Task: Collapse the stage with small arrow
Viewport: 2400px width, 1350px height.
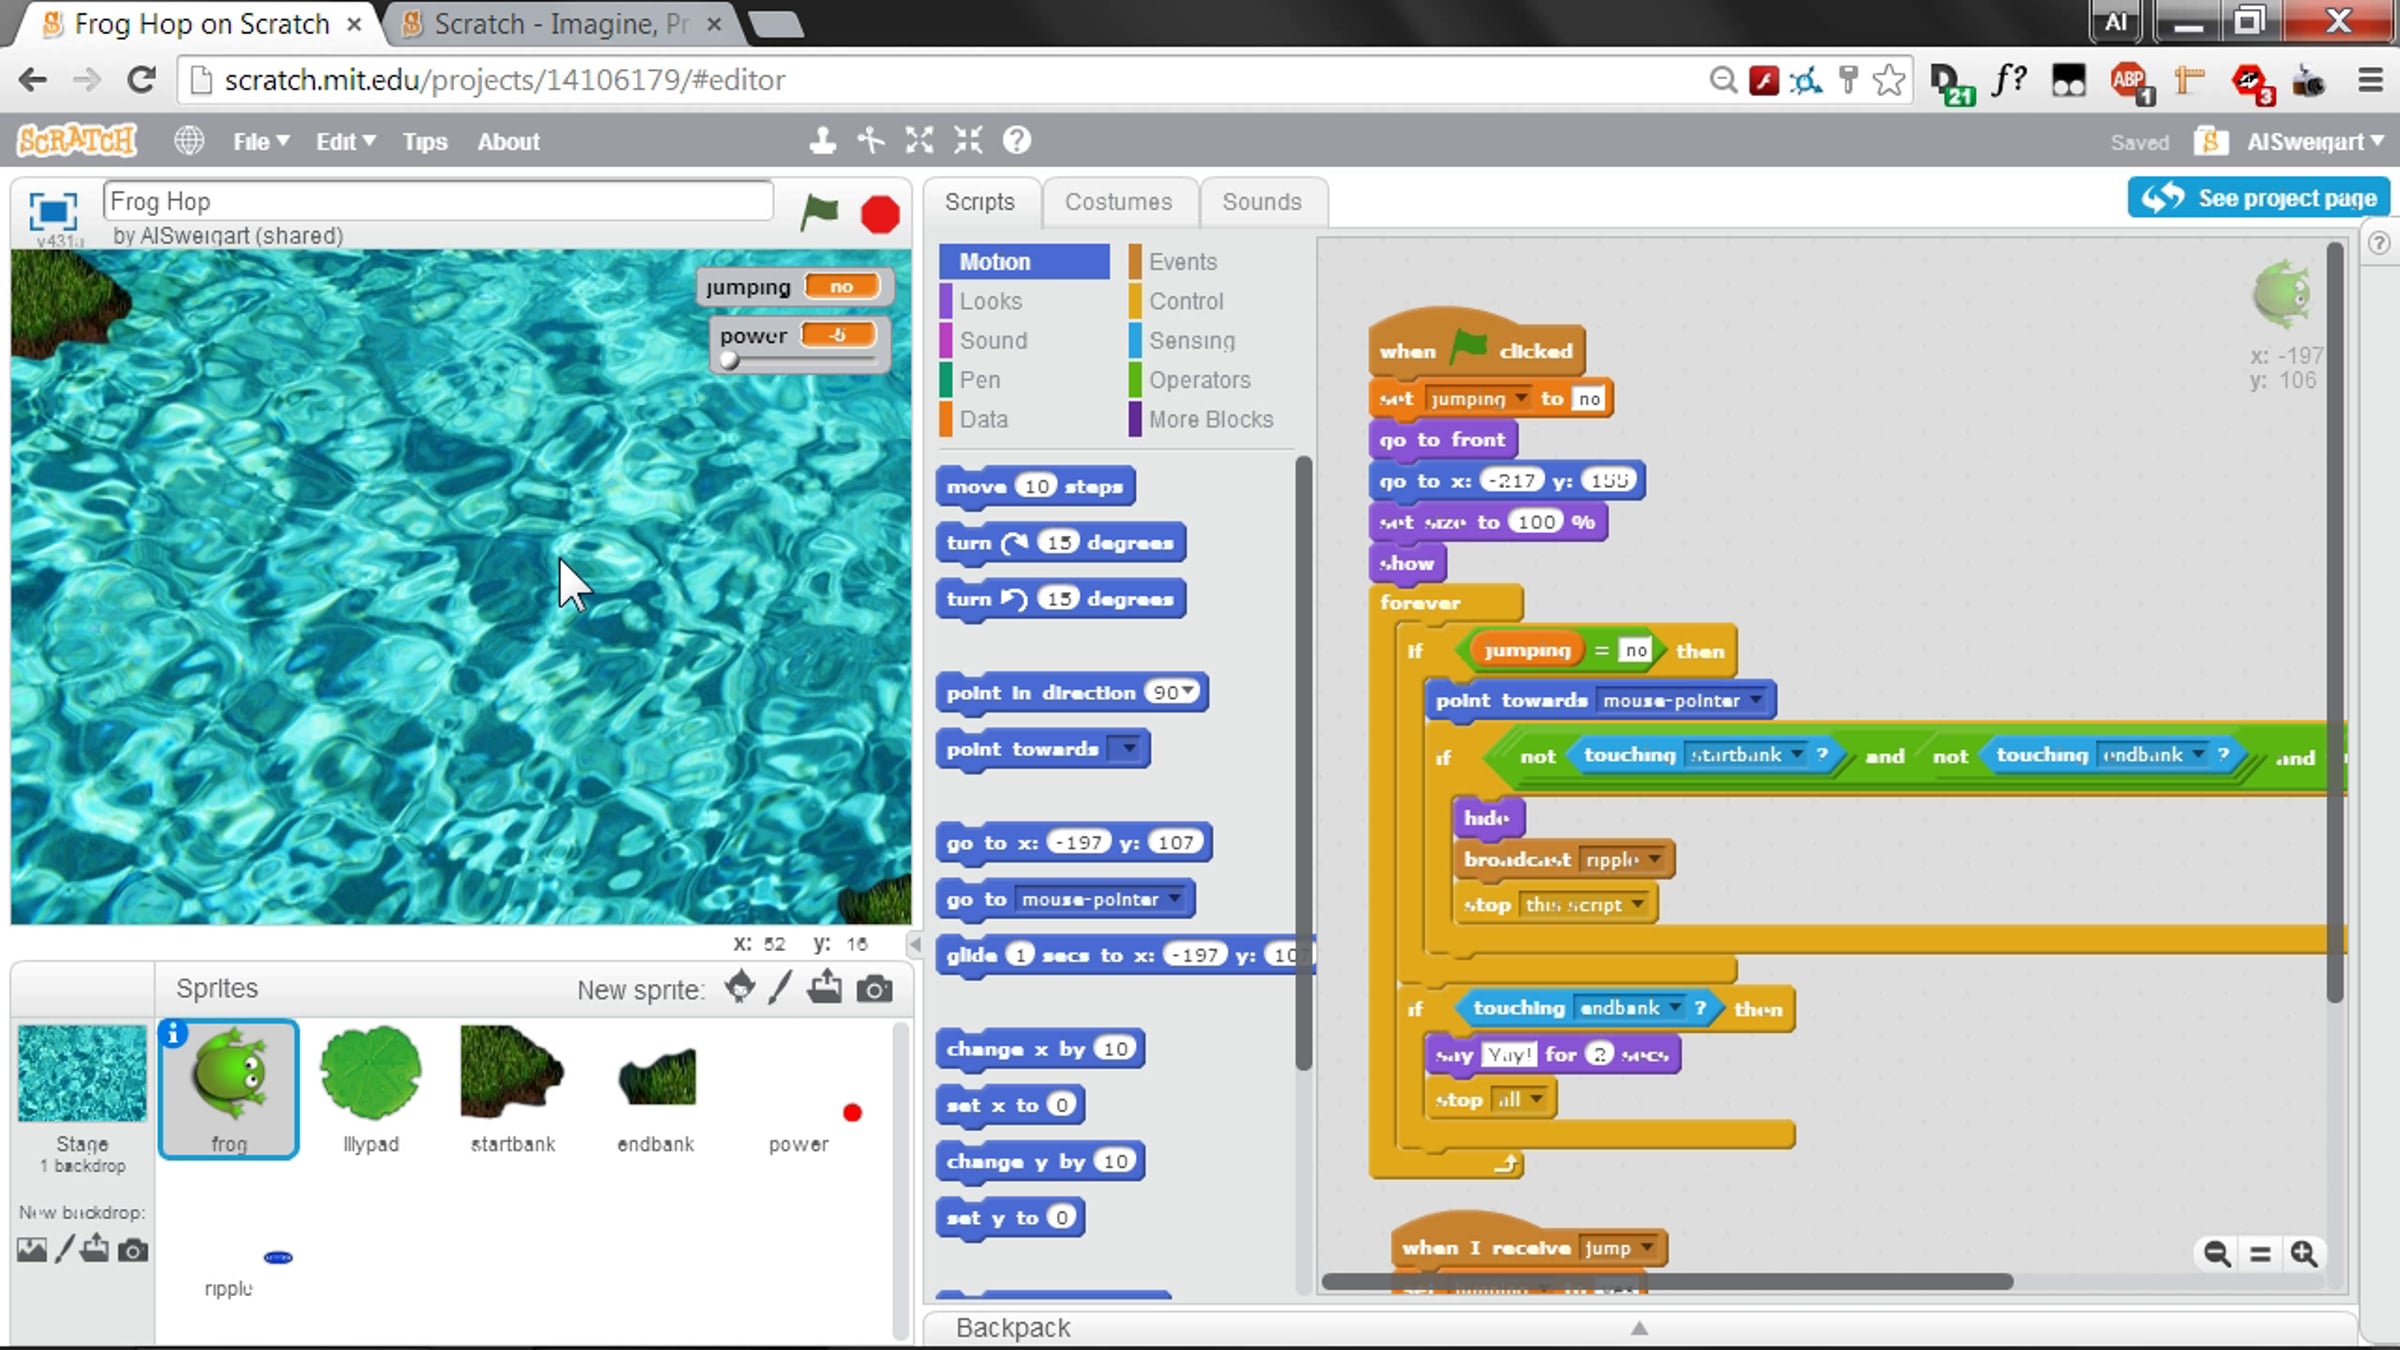Action: [915, 944]
